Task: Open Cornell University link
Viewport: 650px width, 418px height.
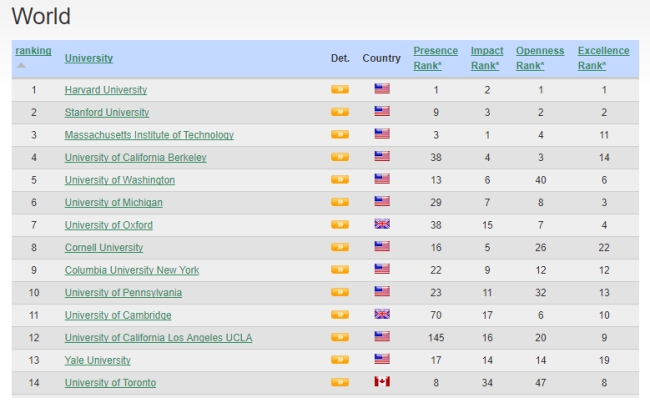Action: [104, 248]
